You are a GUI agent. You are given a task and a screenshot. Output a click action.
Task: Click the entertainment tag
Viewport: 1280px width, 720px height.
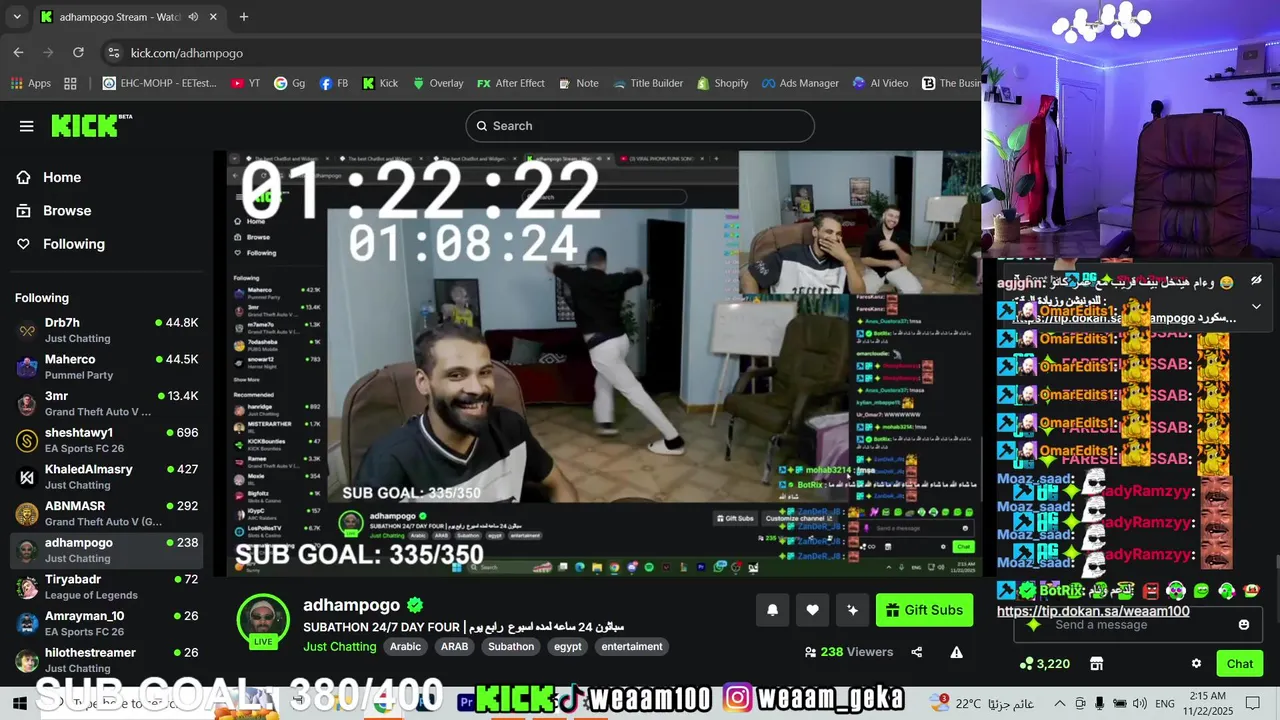tap(632, 647)
